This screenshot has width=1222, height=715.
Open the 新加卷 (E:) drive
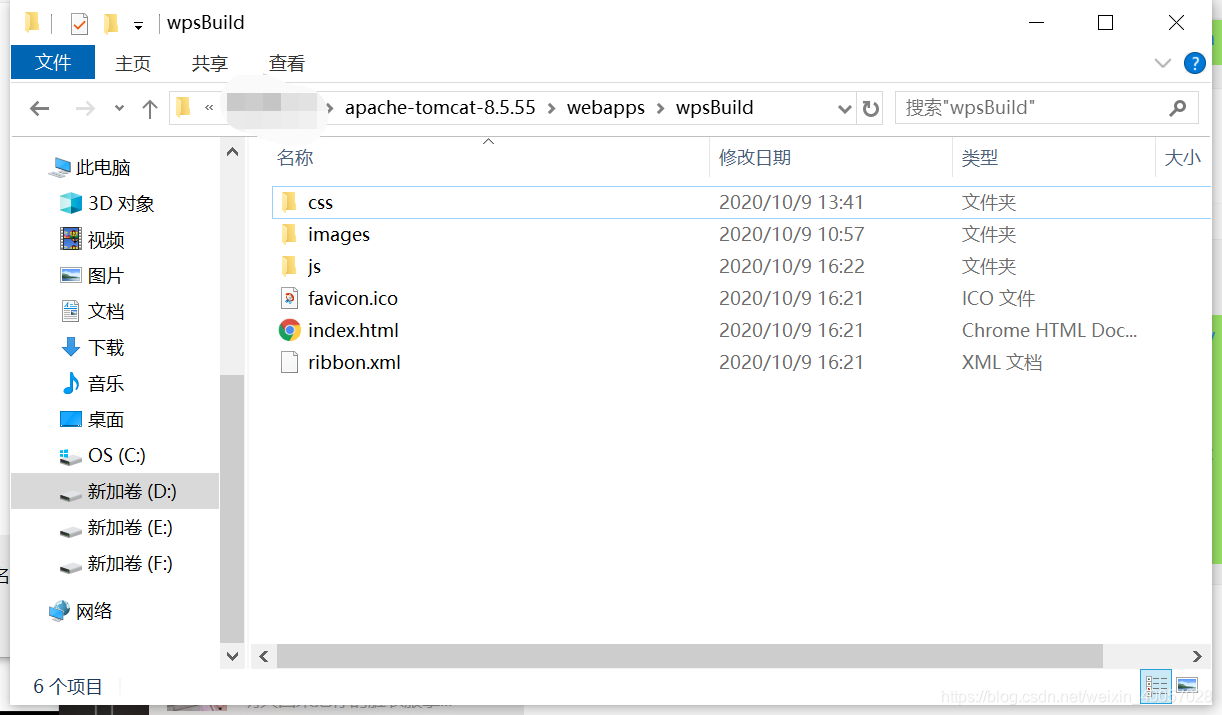[x=130, y=527]
